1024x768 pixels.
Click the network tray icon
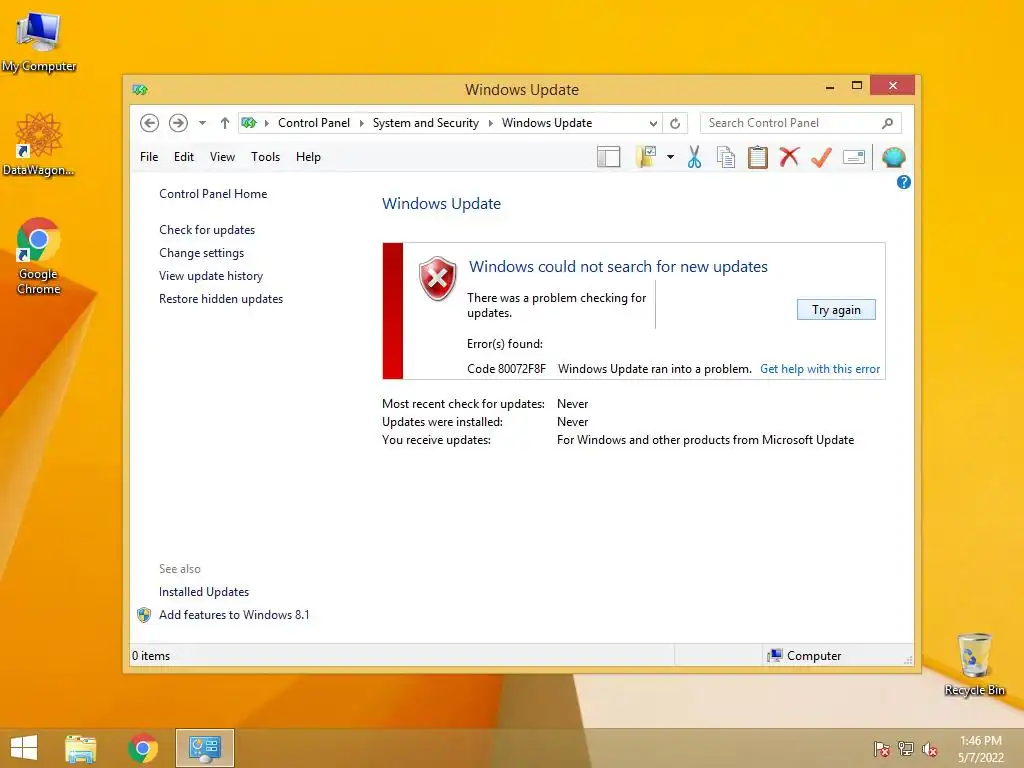click(906, 749)
